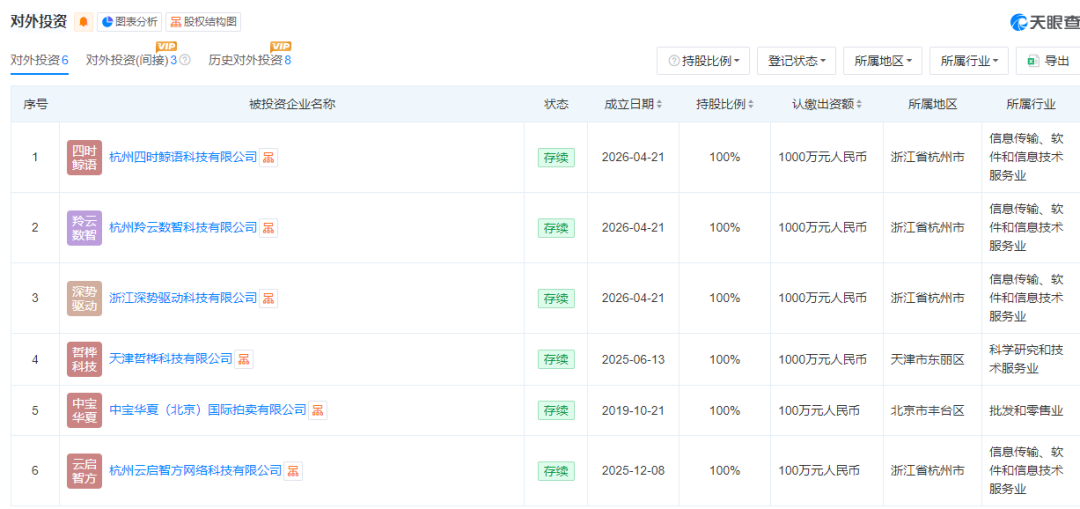This screenshot has width=1080, height=509.
Task: Open the 中宝华夏（北京）国际拍卖有限公司 link
Action: [208, 410]
